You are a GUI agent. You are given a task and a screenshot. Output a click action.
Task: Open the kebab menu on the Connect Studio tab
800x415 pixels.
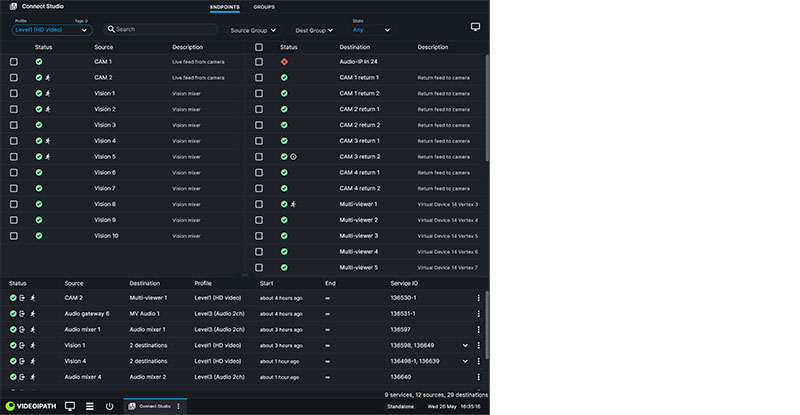tap(179, 406)
